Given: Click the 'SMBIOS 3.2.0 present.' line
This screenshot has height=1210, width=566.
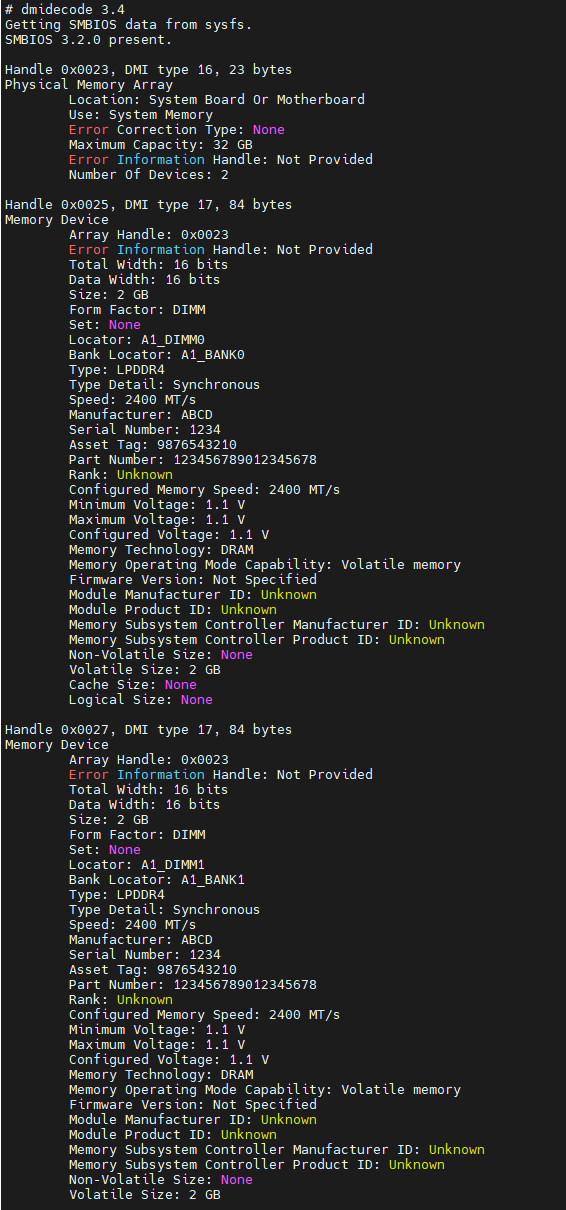Looking at the screenshot, I should pos(88,40).
